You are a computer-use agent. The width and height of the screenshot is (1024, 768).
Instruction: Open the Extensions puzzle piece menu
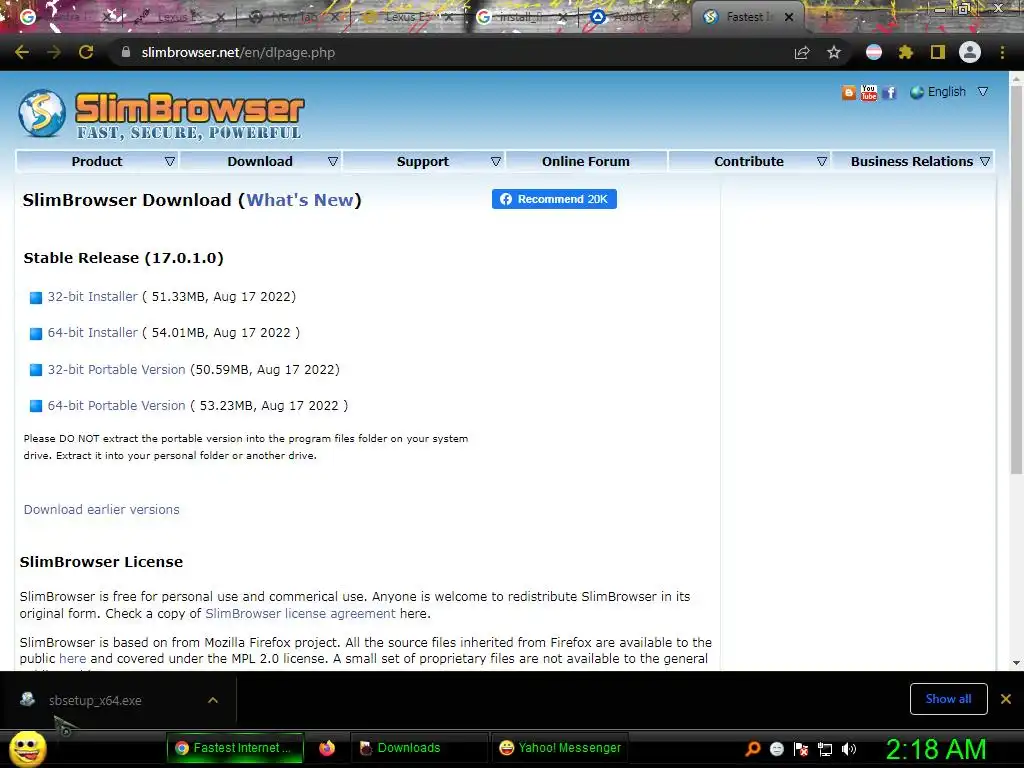905,52
